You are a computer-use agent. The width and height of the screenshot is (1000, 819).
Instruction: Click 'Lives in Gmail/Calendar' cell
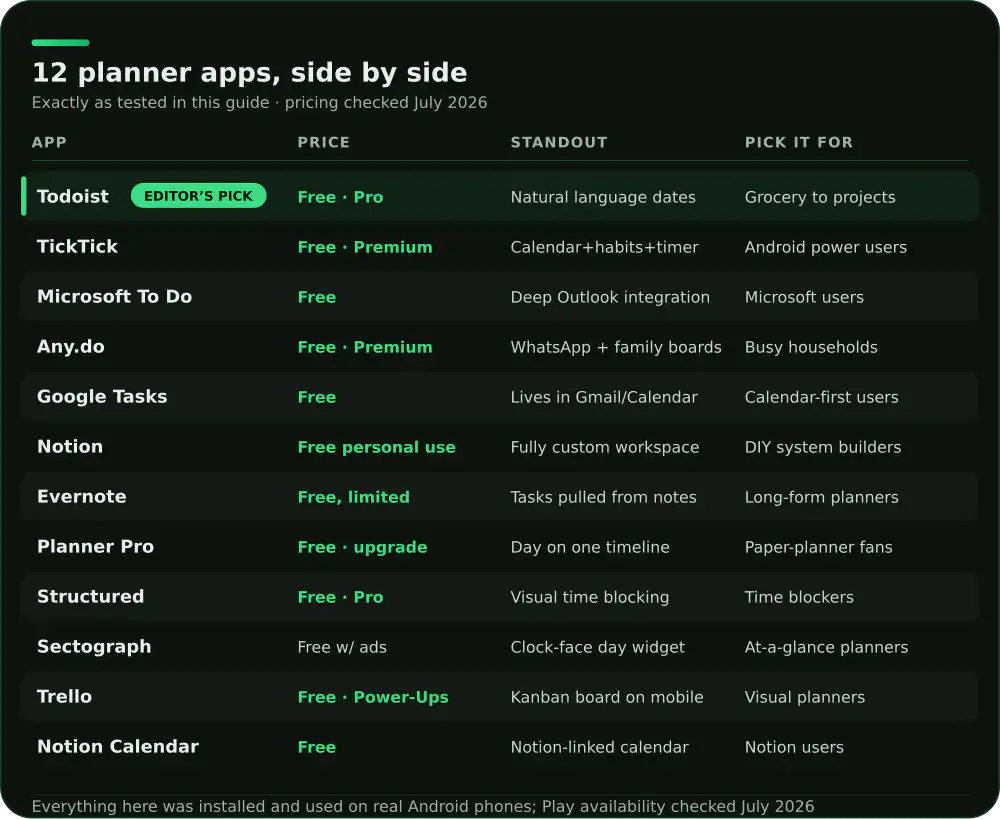(x=604, y=397)
